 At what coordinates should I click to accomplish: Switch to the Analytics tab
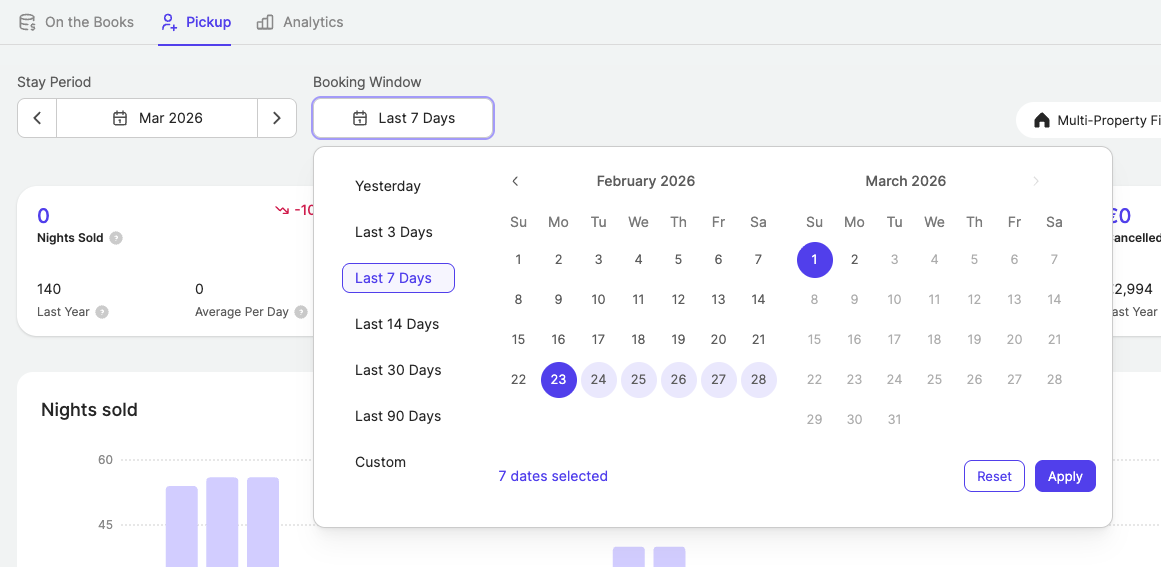pyautogui.click(x=299, y=22)
